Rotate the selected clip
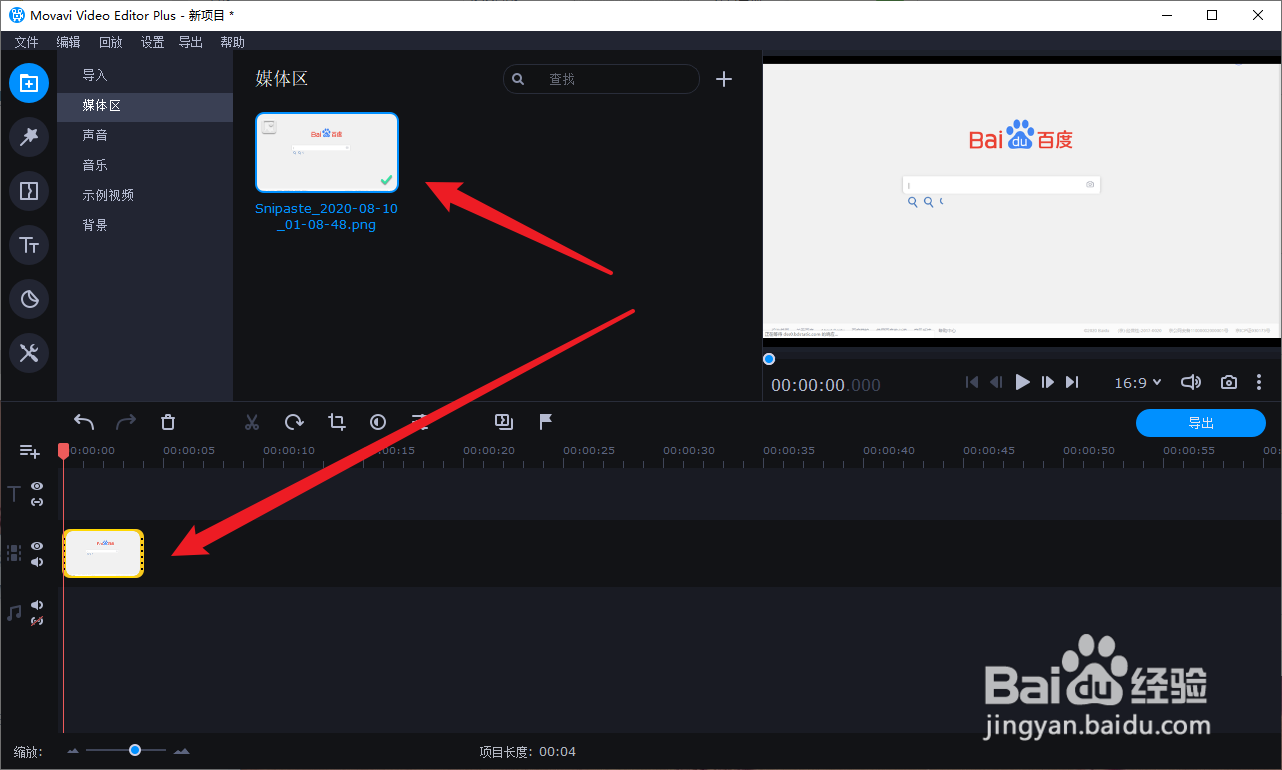The width and height of the screenshot is (1282, 770). pos(294,422)
